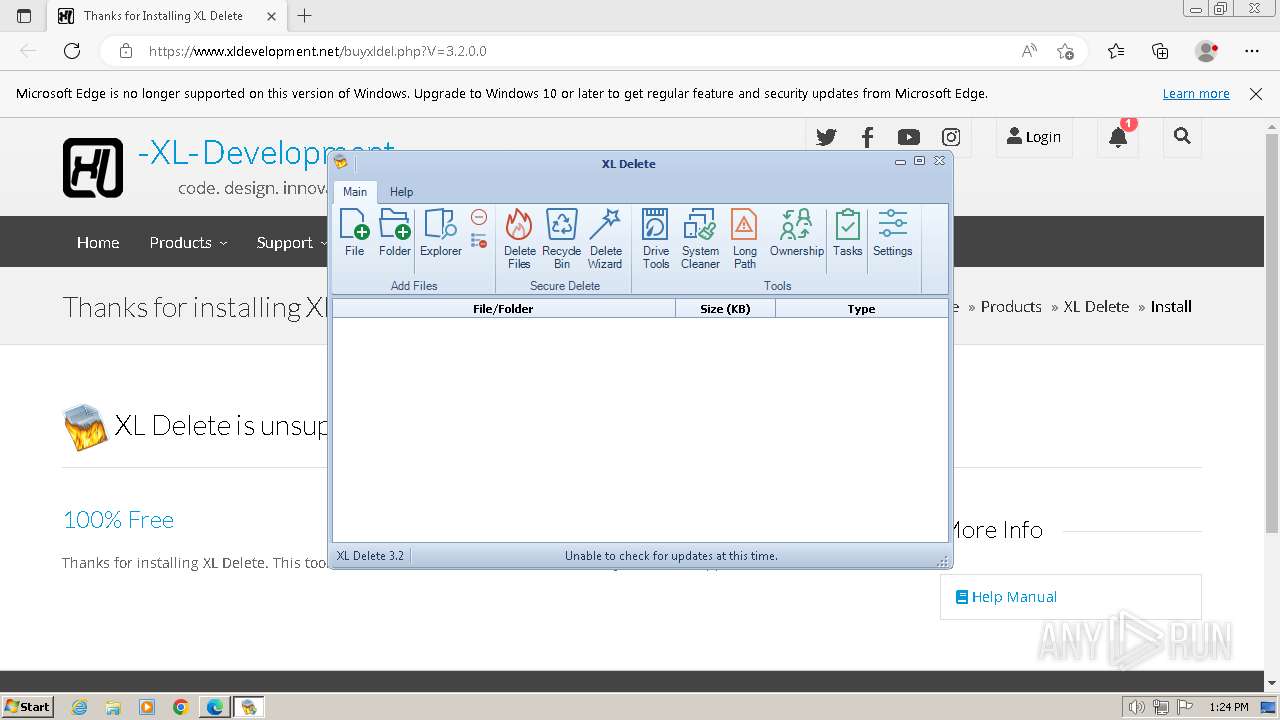Click the red minus remove-item icon
This screenshot has height=720, width=1280.
[479, 217]
